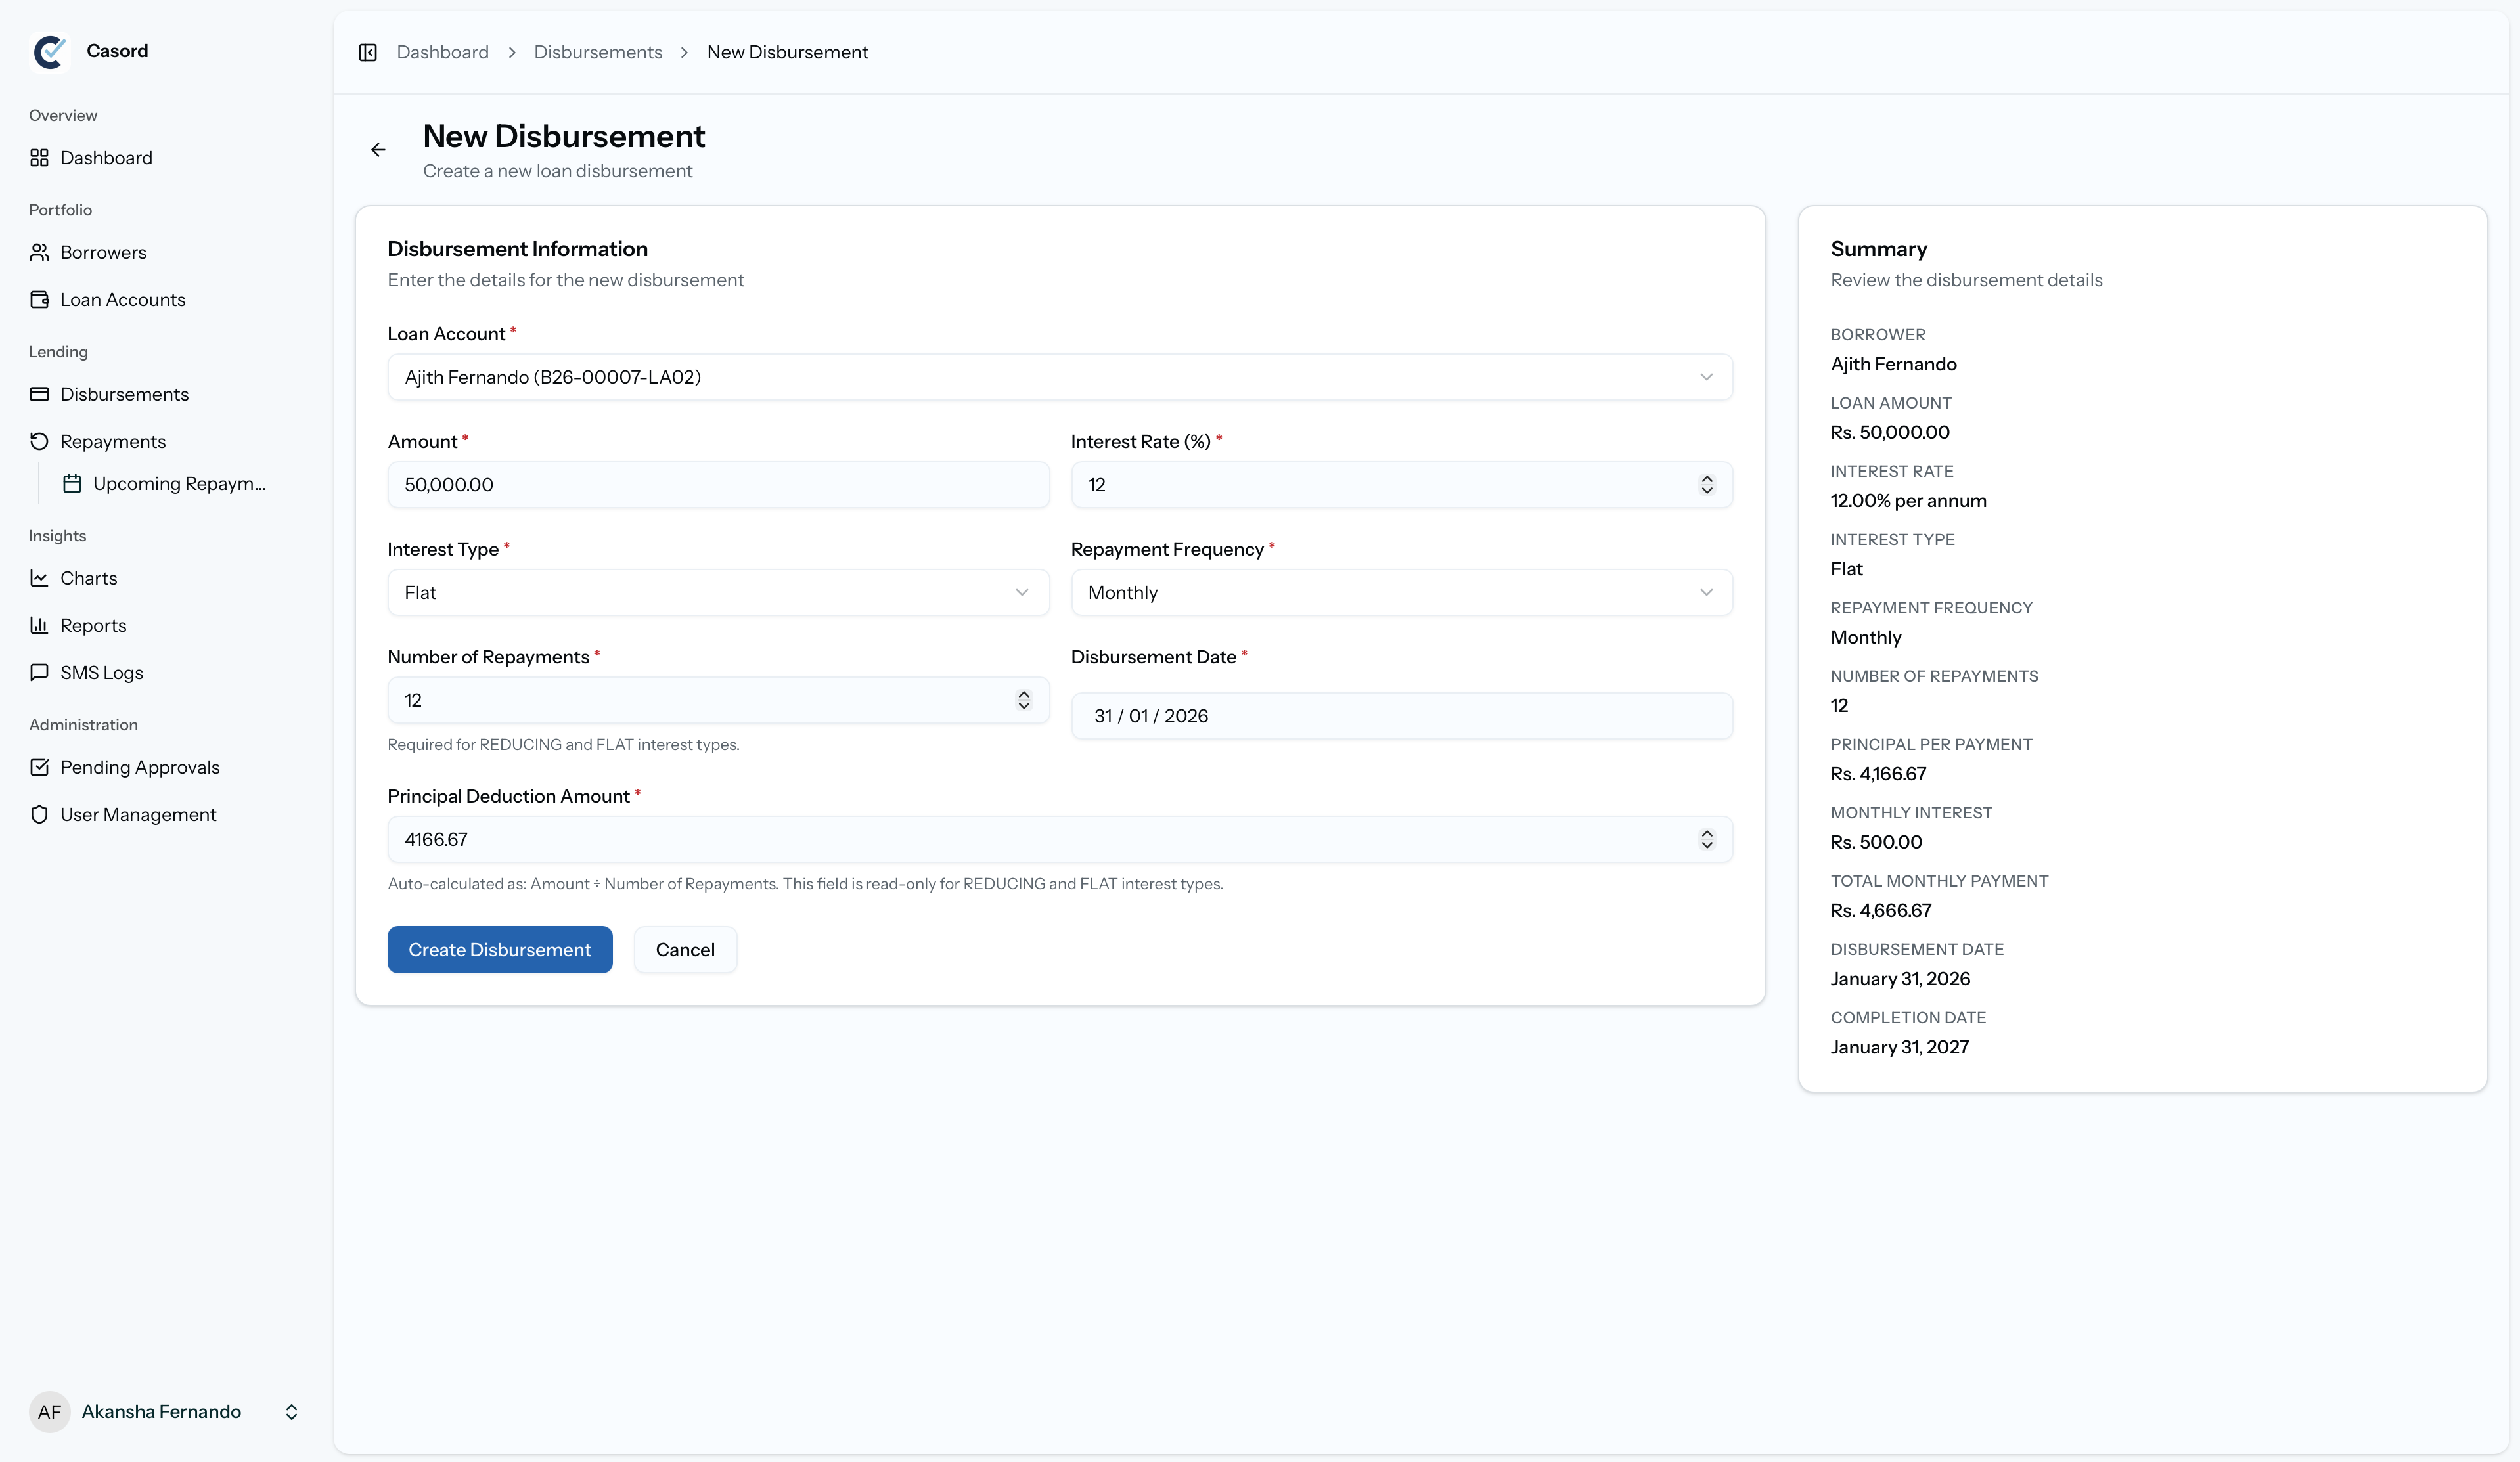Open Upcoming Repayments calendar item
Image resolution: width=2520 pixels, height=1462 pixels.
point(178,484)
